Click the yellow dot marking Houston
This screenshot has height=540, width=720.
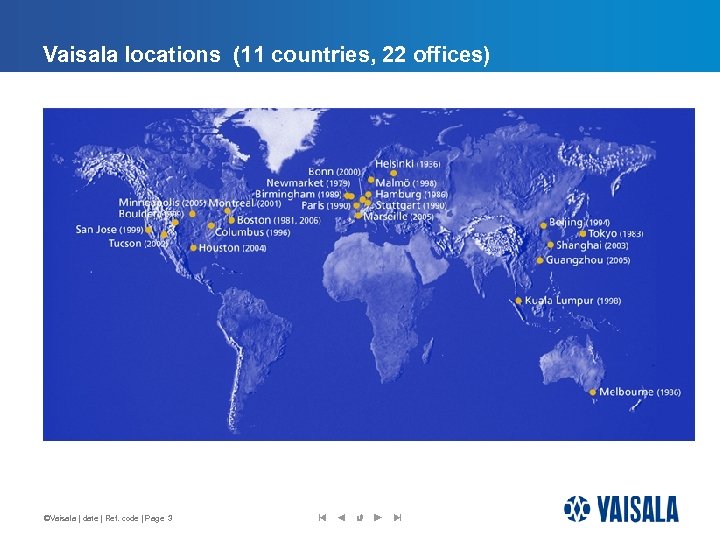193,248
